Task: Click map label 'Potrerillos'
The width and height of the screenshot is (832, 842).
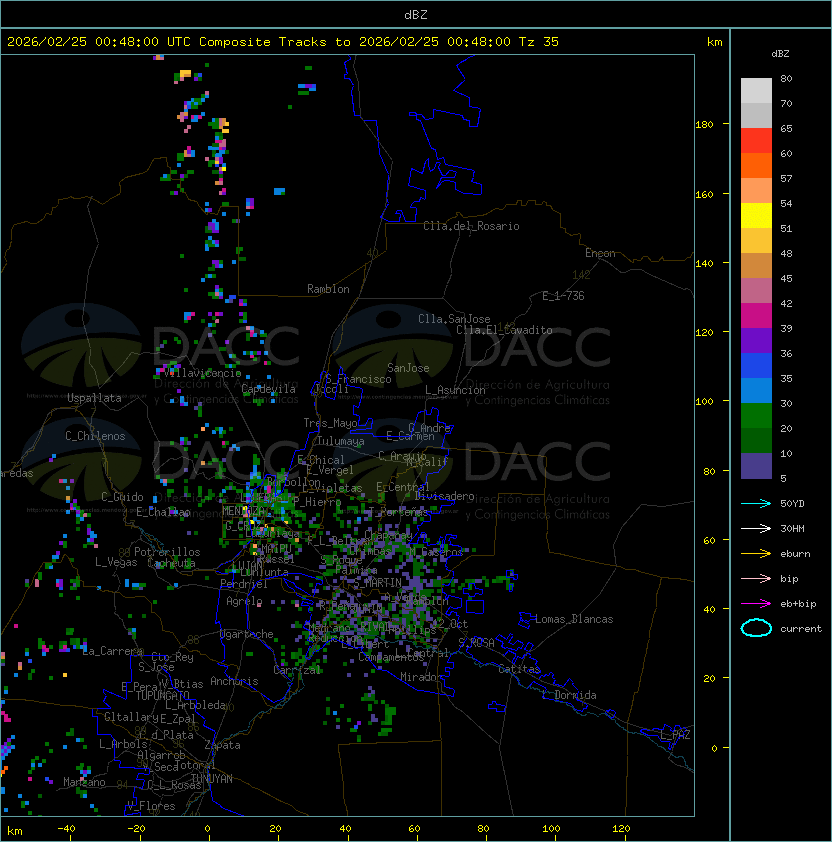Action: pos(167,552)
